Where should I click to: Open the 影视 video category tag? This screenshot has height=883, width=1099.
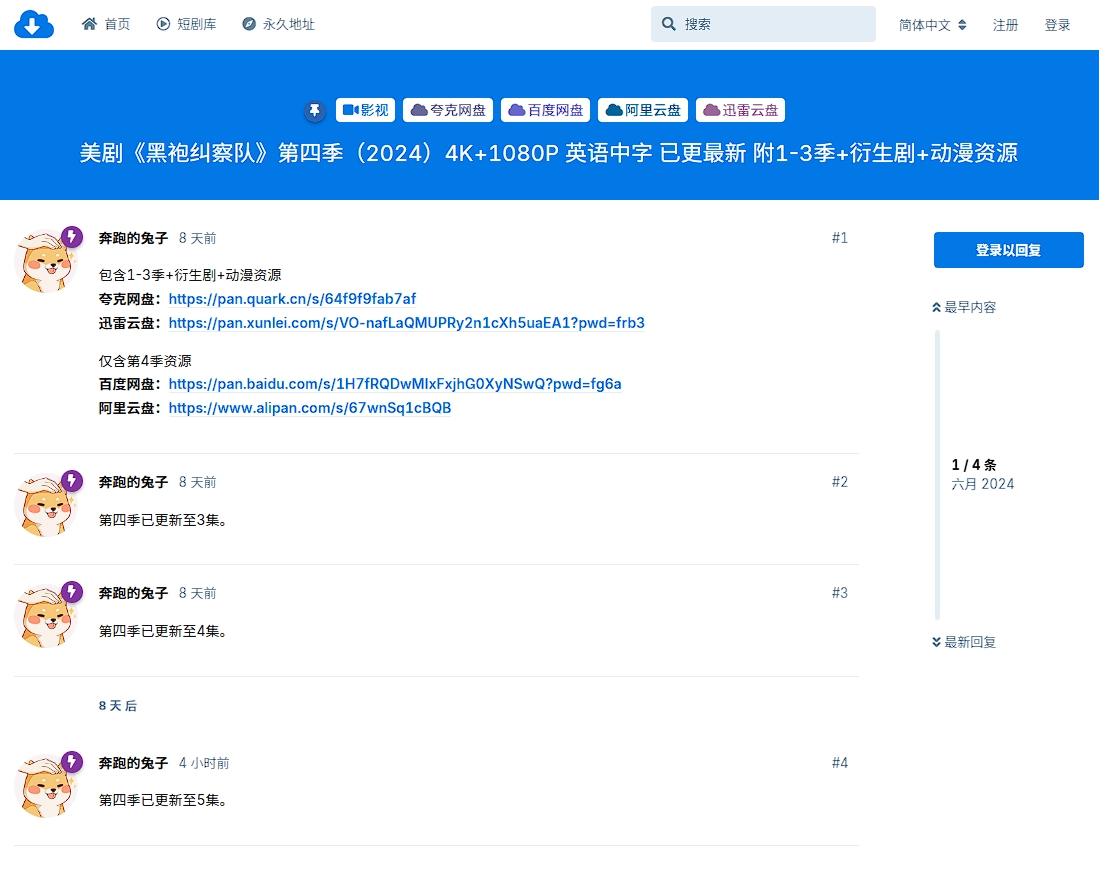(365, 110)
